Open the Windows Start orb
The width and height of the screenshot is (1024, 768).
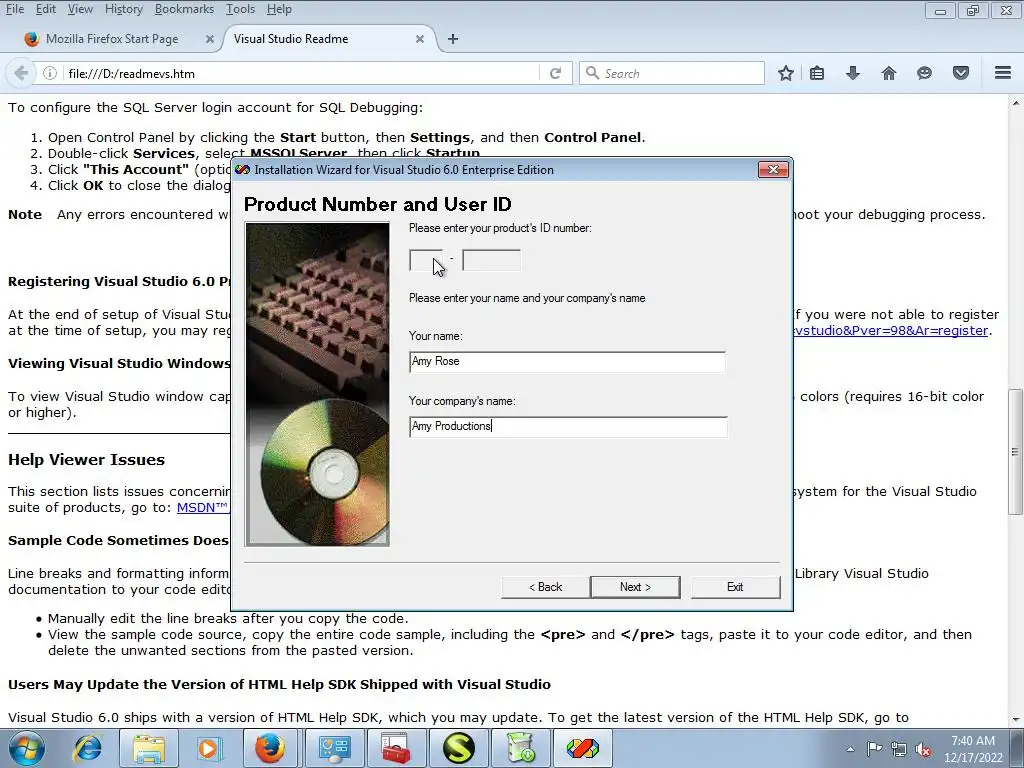26,748
